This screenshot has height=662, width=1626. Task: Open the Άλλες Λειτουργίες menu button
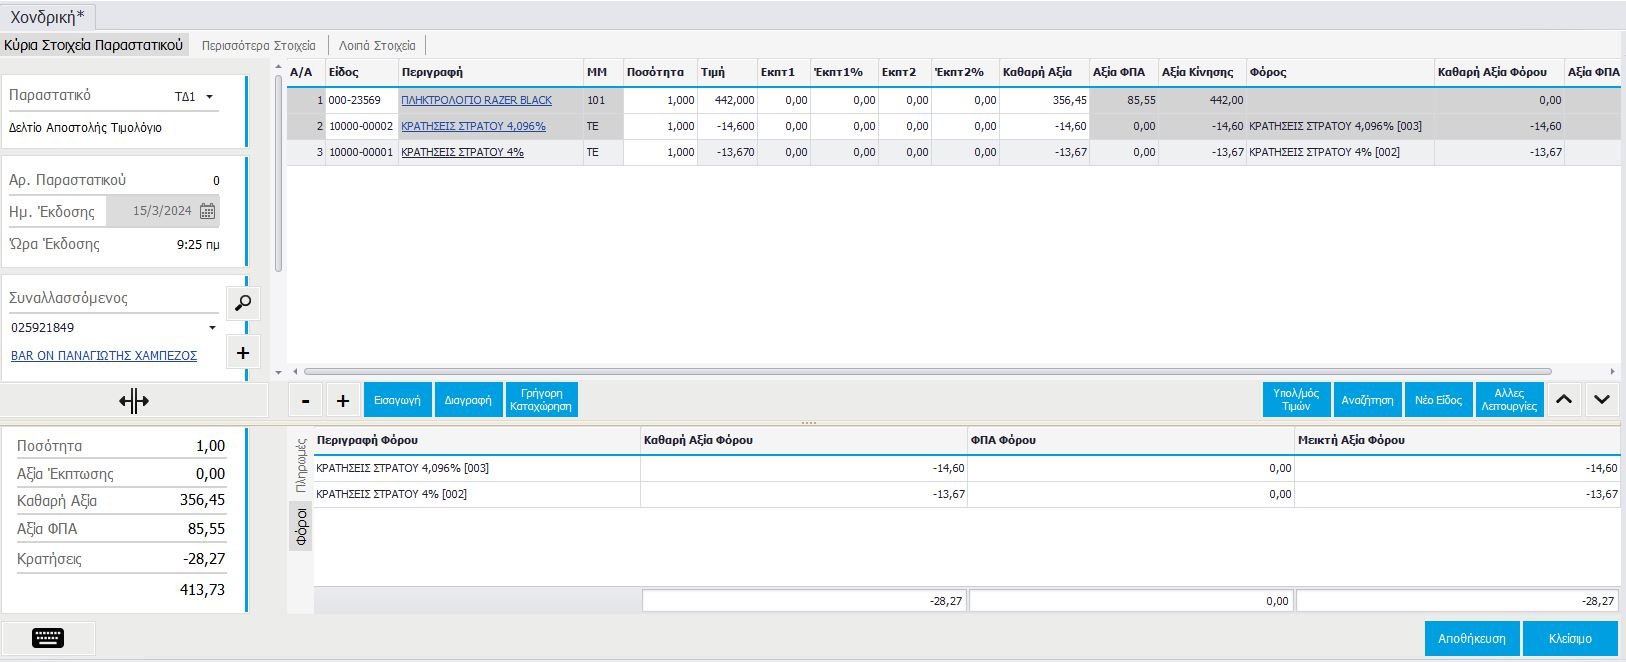(x=1509, y=400)
